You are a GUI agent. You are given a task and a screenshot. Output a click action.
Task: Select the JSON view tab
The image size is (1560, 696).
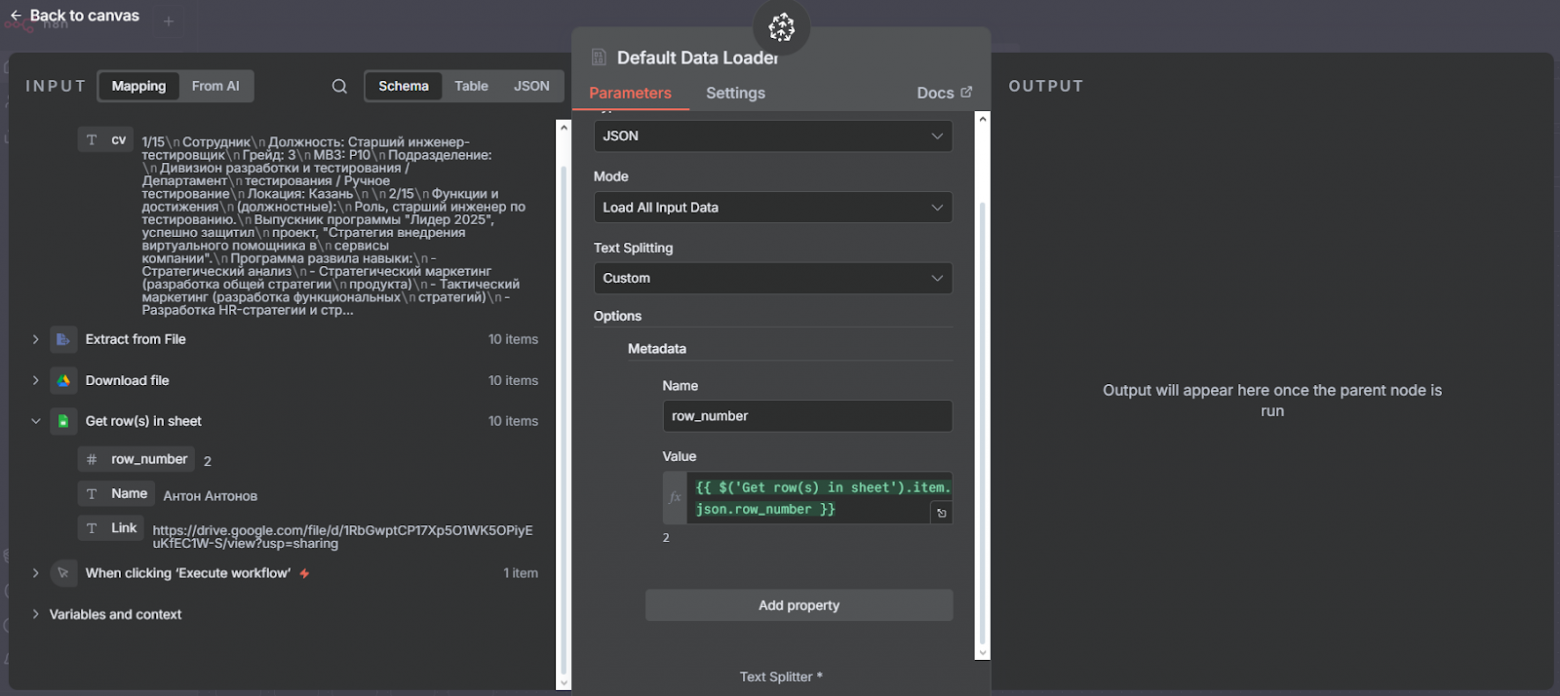[x=531, y=86]
